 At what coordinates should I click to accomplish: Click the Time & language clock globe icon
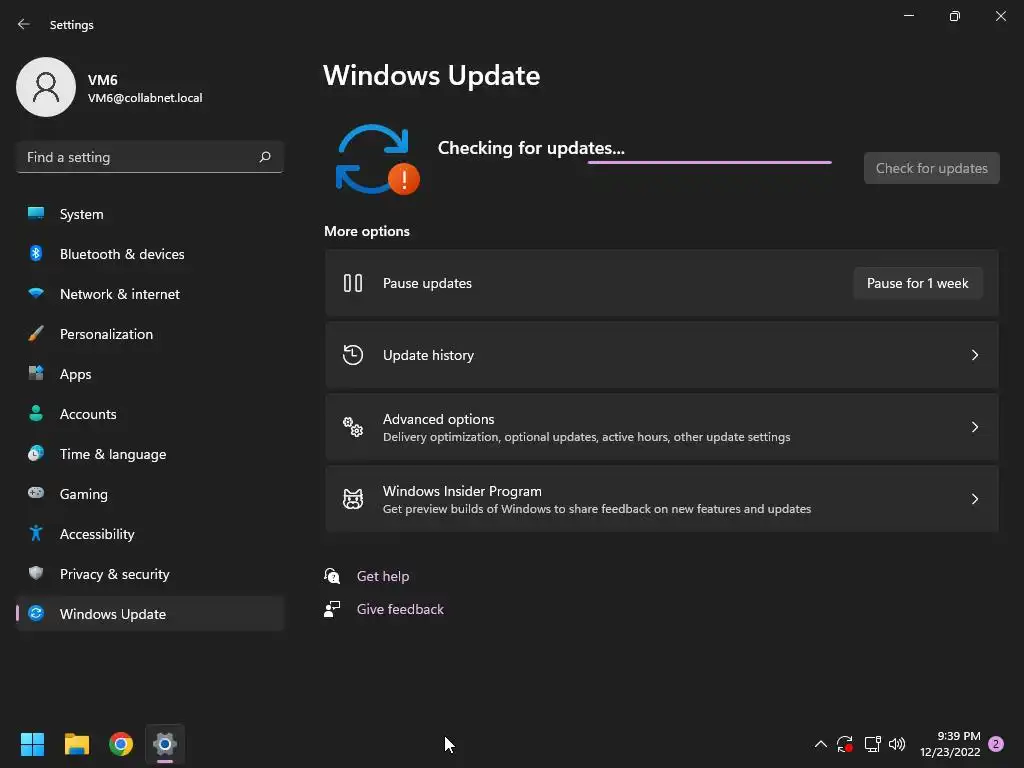pyautogui.click(x=36, y=453)
